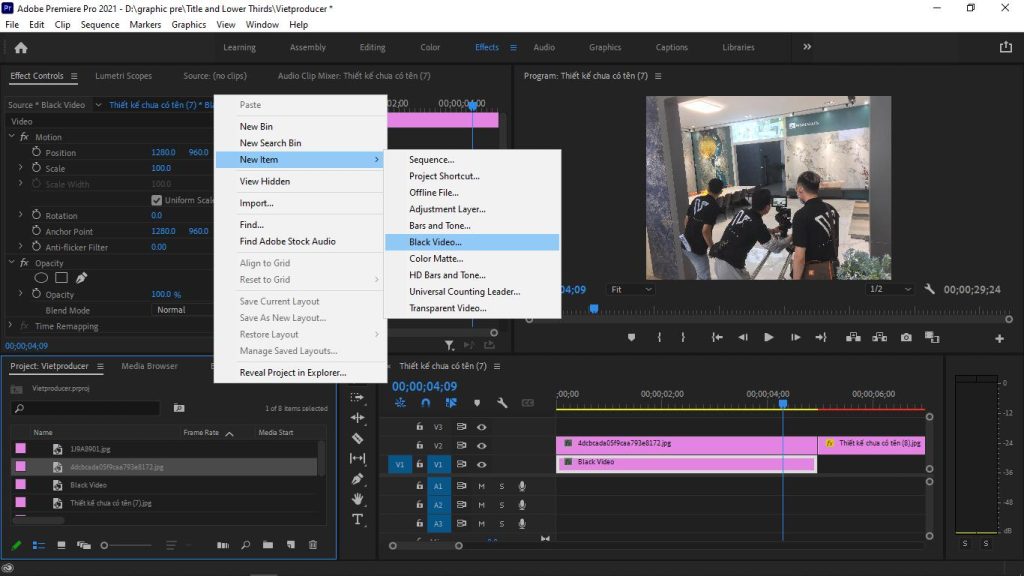Open the 1/2 playback resolution dropdown

click(889, 289)
